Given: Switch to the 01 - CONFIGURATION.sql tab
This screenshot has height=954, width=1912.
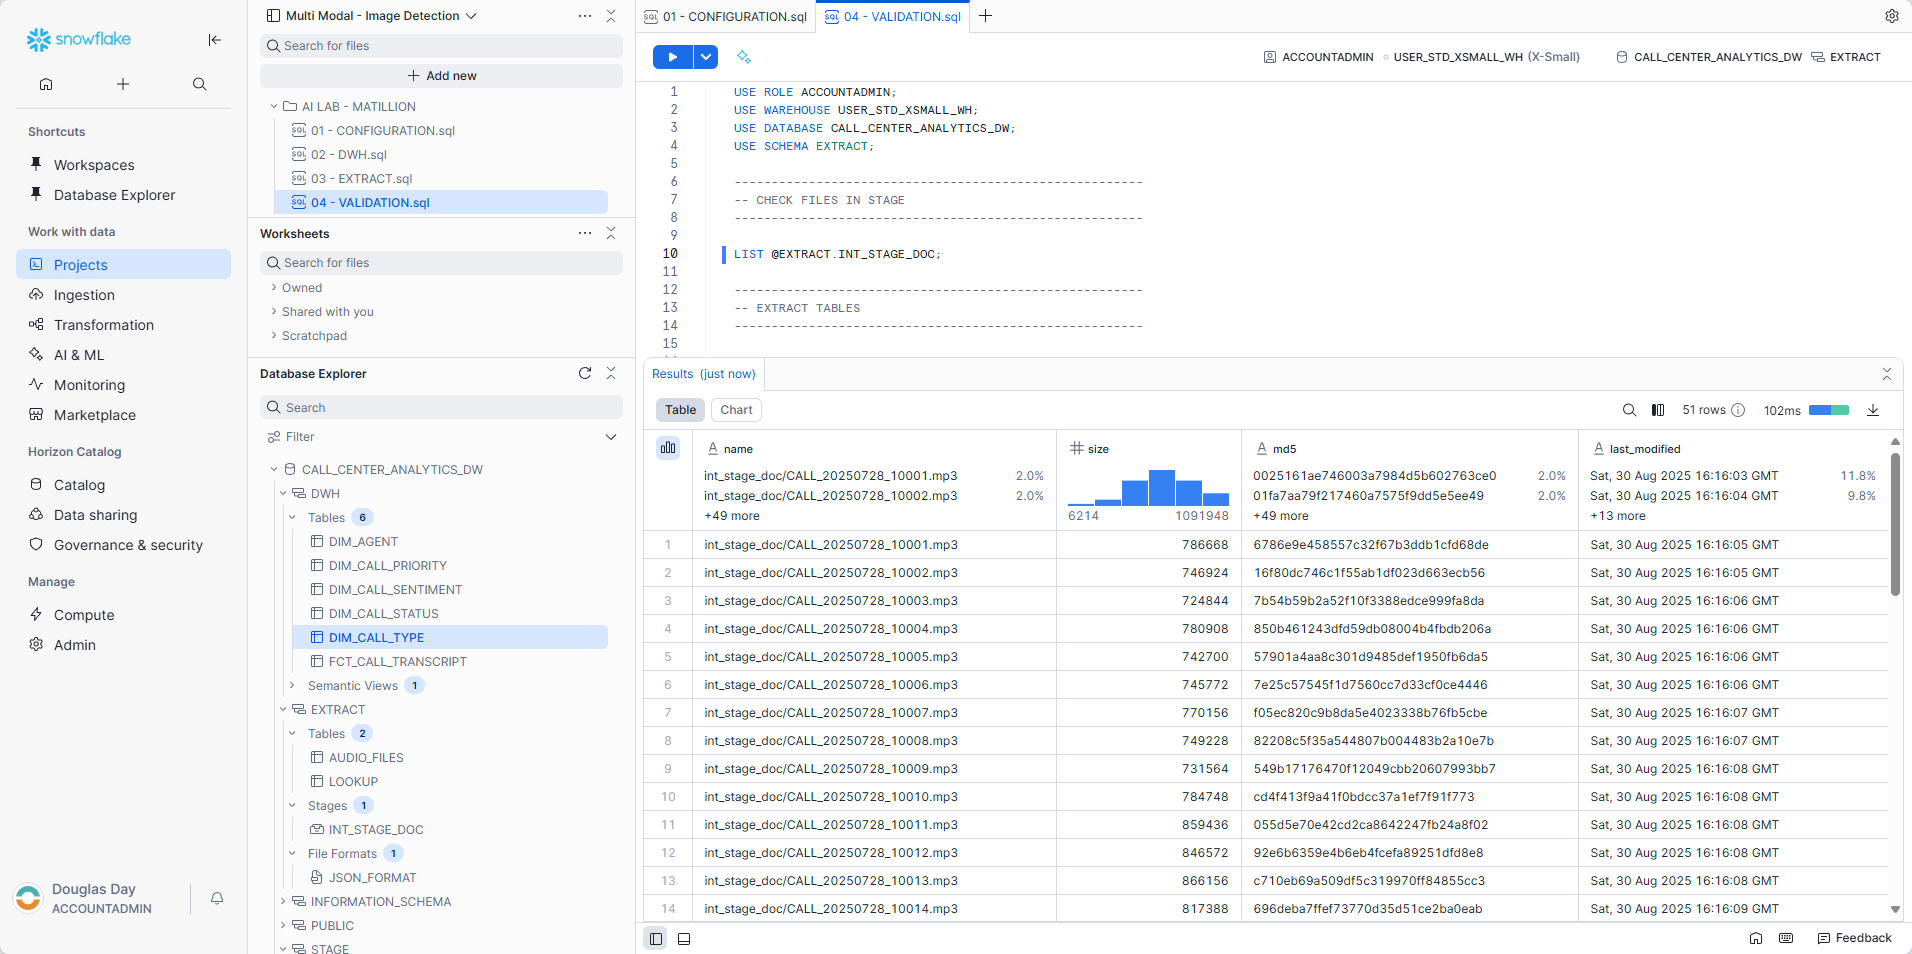Looking at the screenshot, I should coord(726,16).
